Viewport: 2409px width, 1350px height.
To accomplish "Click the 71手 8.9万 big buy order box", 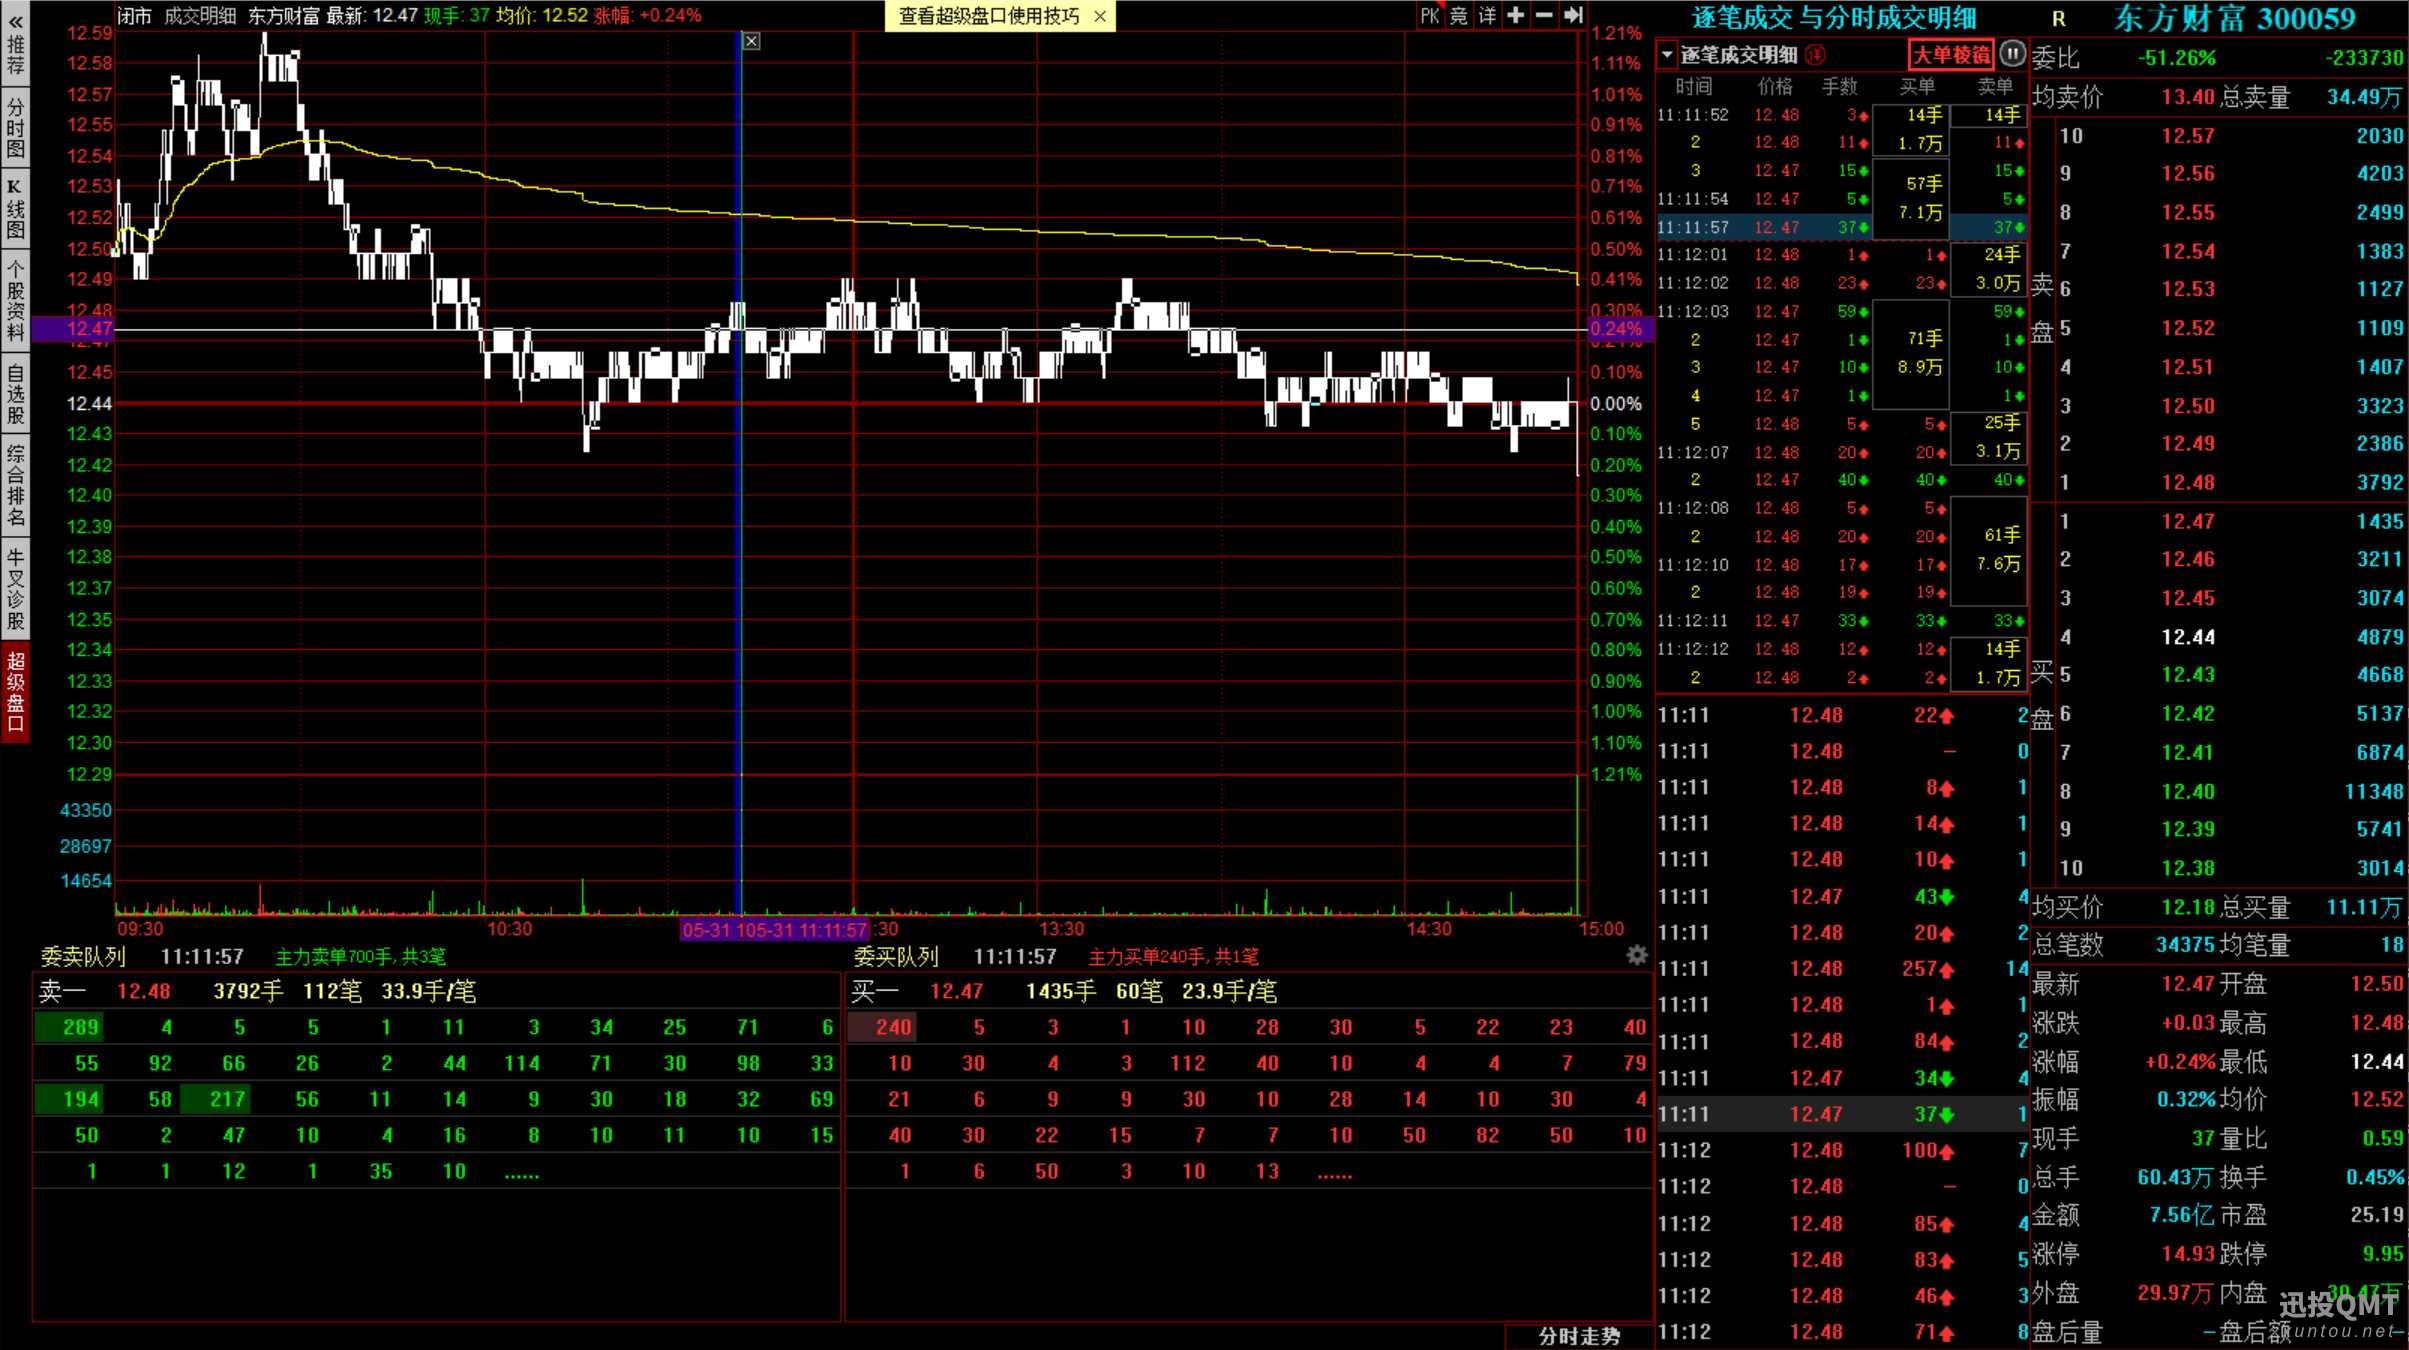I will click(x=1910, y=353).
